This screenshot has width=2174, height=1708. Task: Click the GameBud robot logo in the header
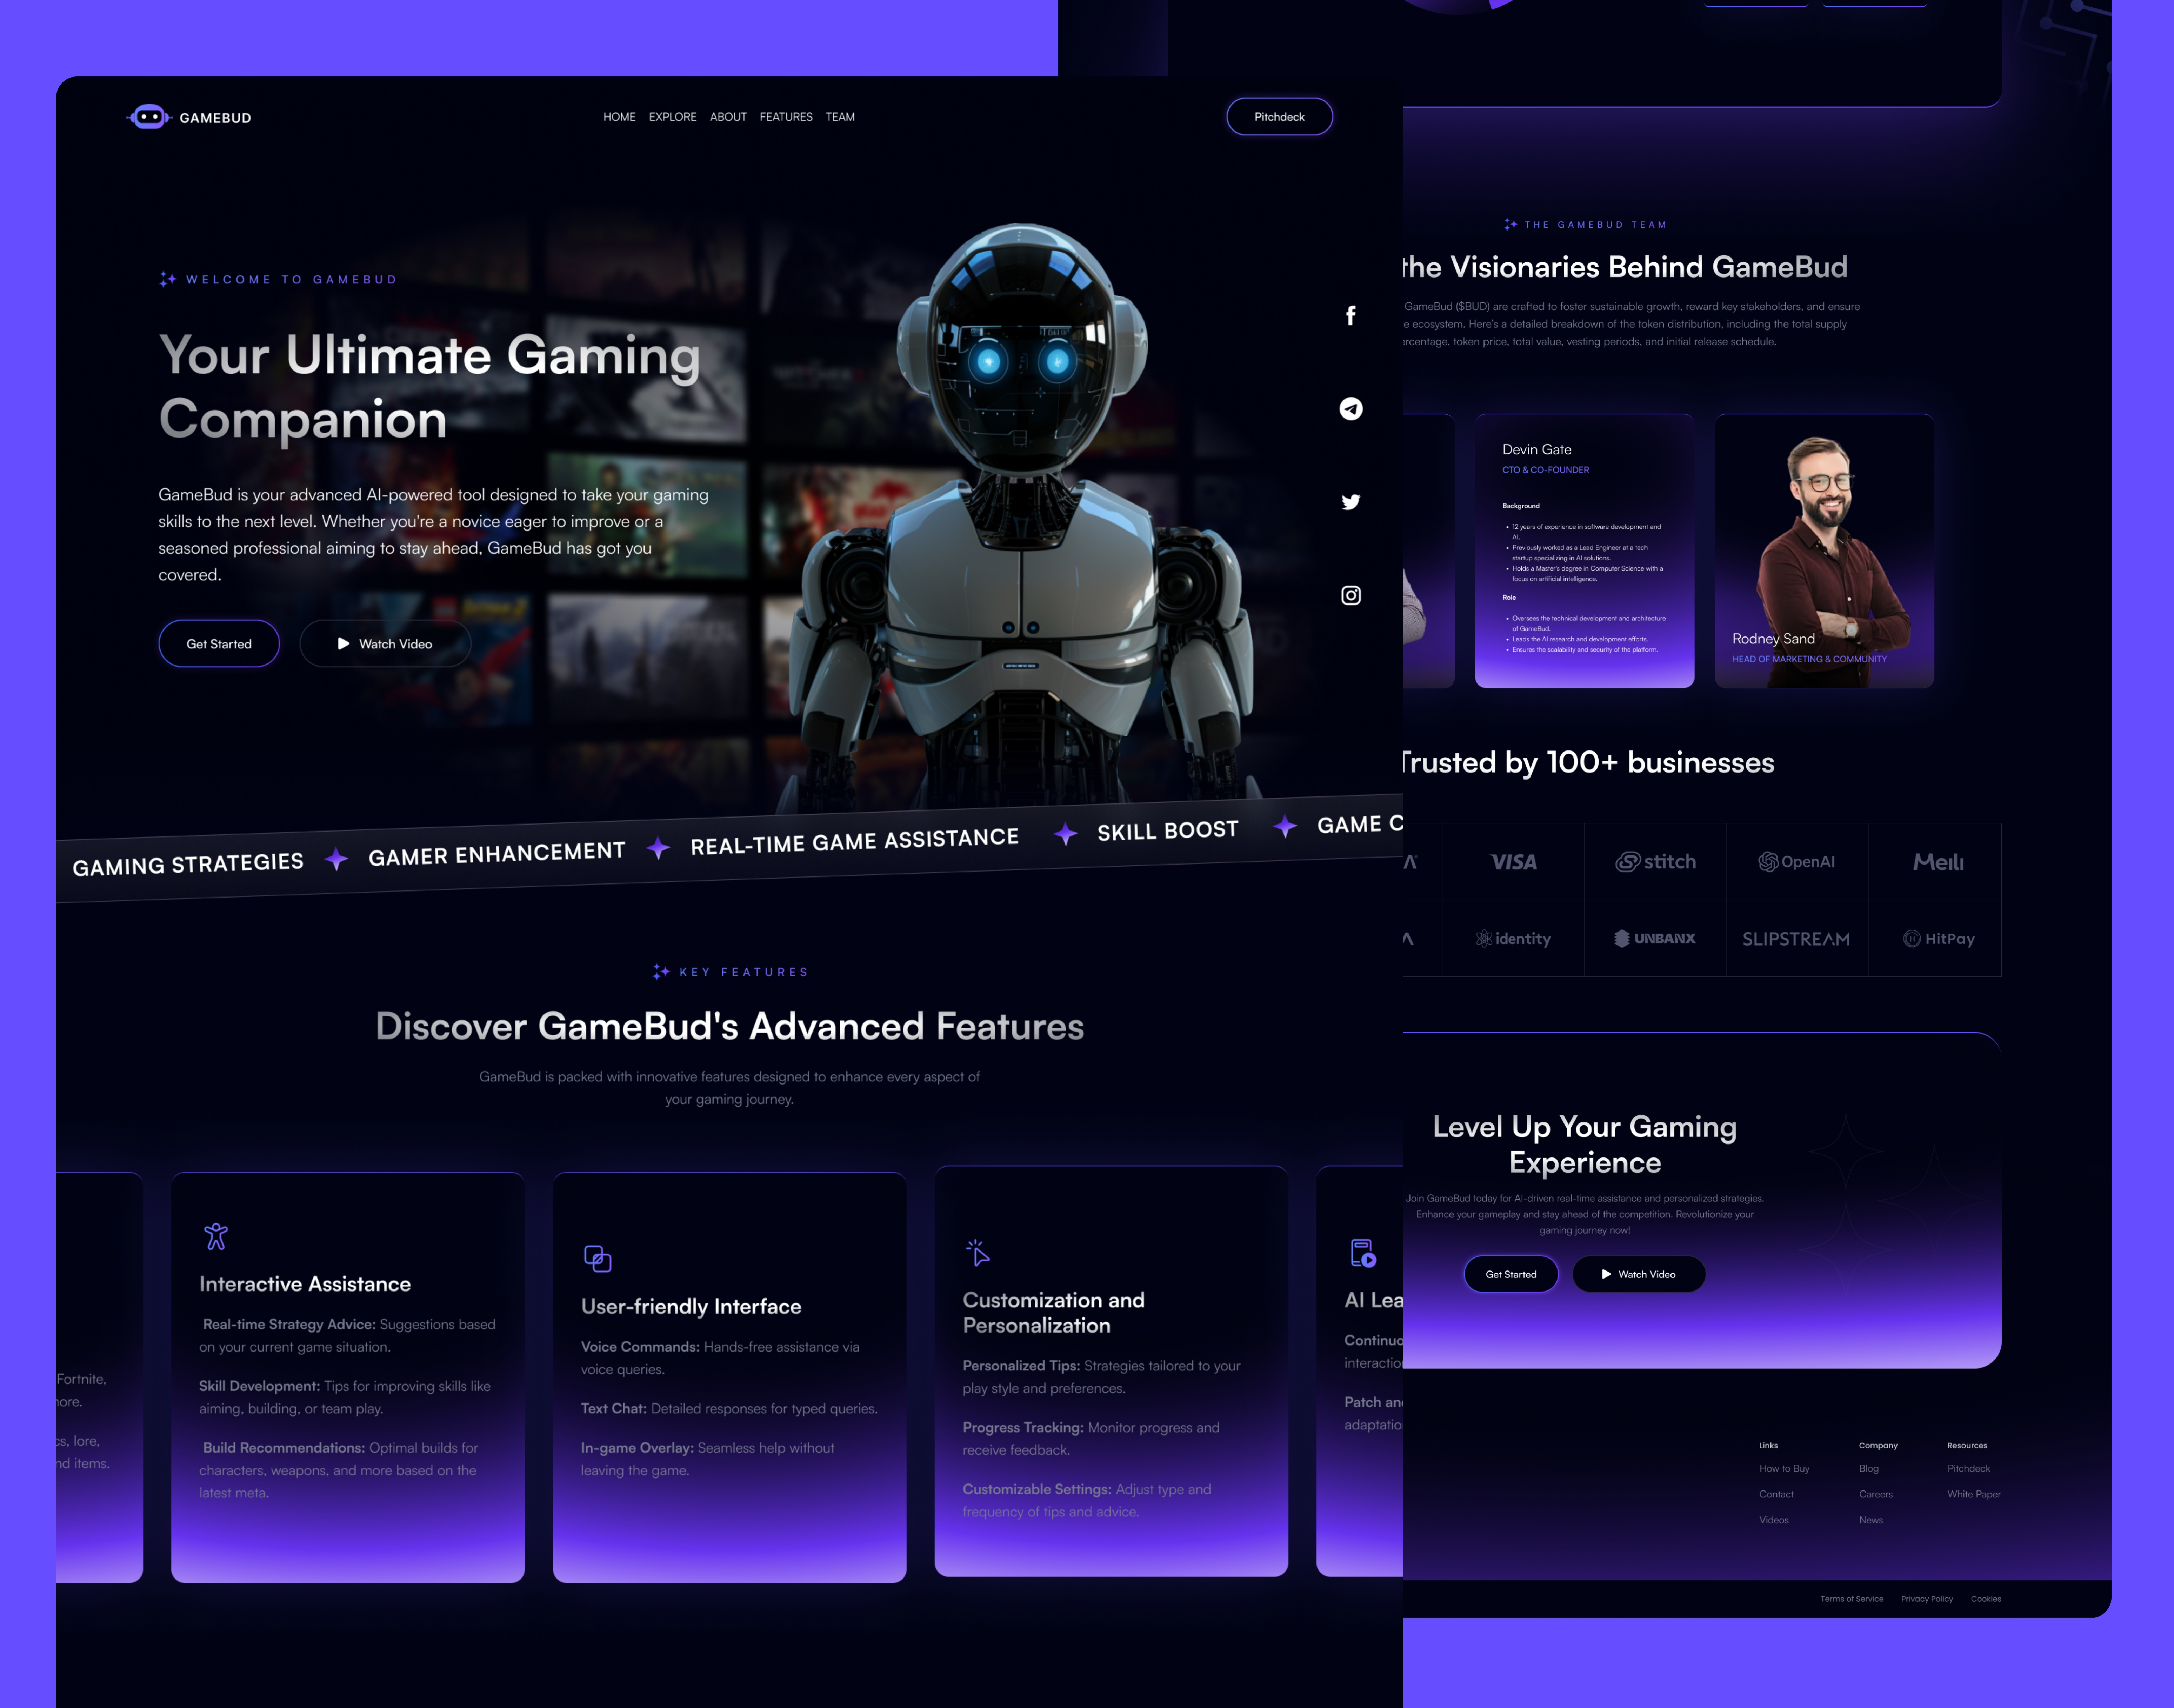(x=150, y=117)
